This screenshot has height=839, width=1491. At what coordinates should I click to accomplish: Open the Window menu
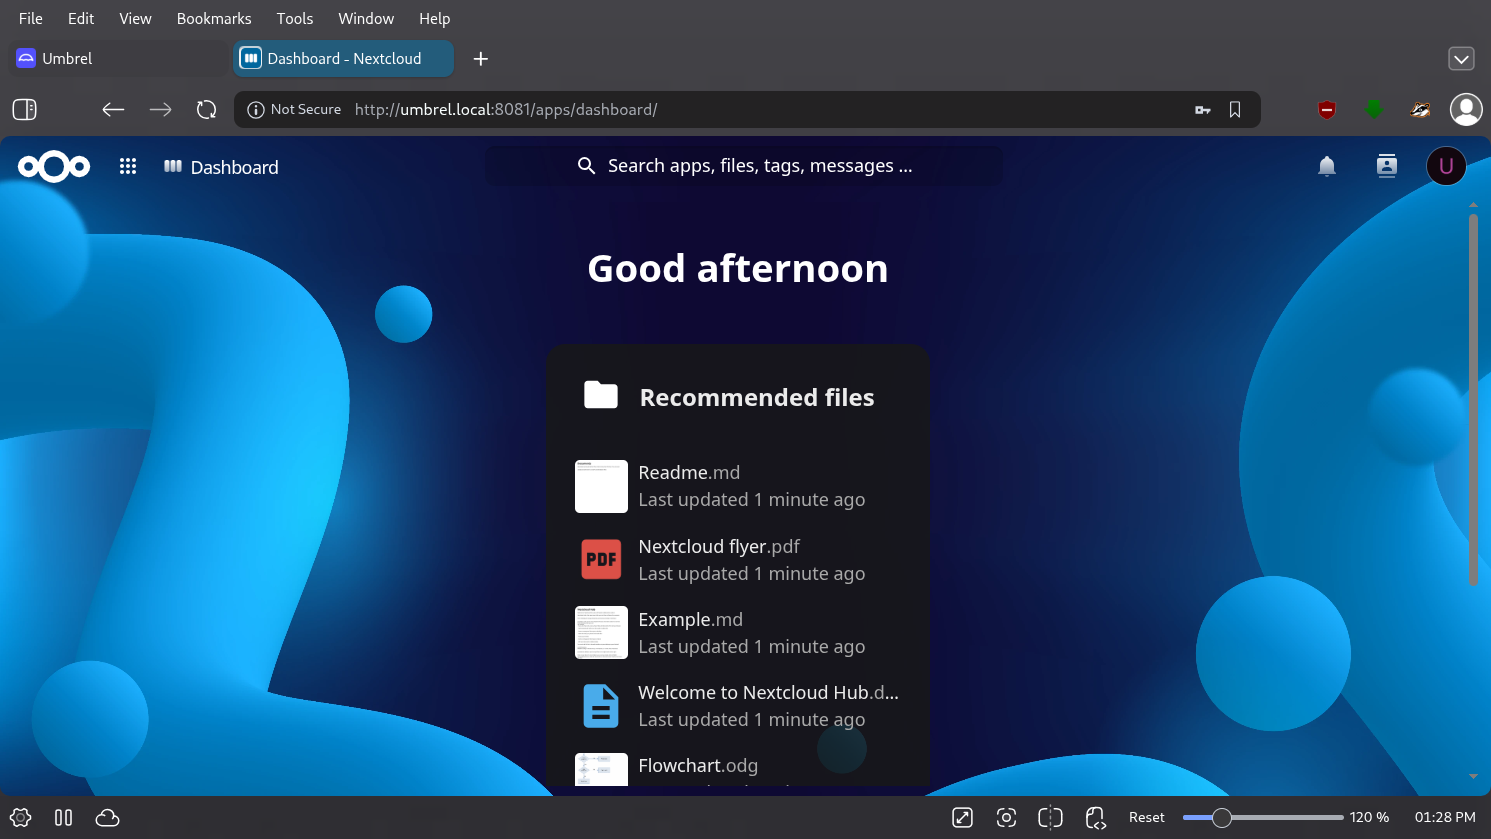(x=366, y=18)
